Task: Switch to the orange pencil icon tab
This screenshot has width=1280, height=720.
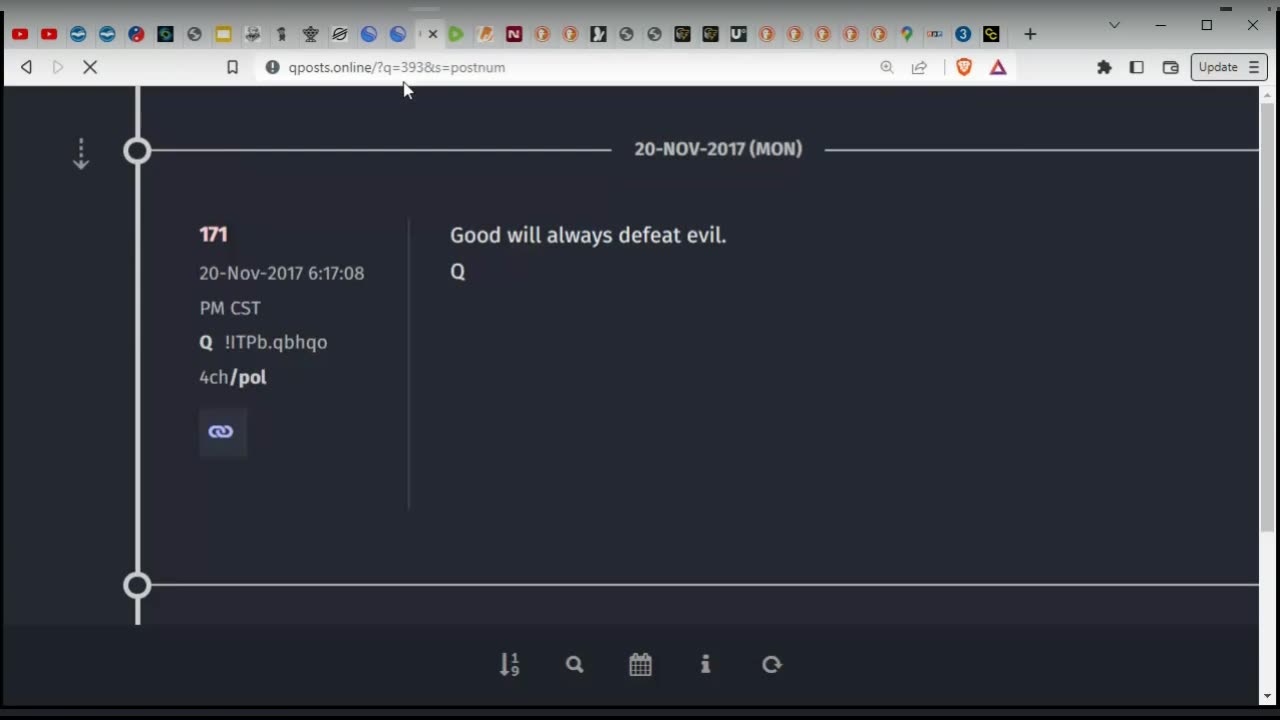Action: tap(485, 34)
